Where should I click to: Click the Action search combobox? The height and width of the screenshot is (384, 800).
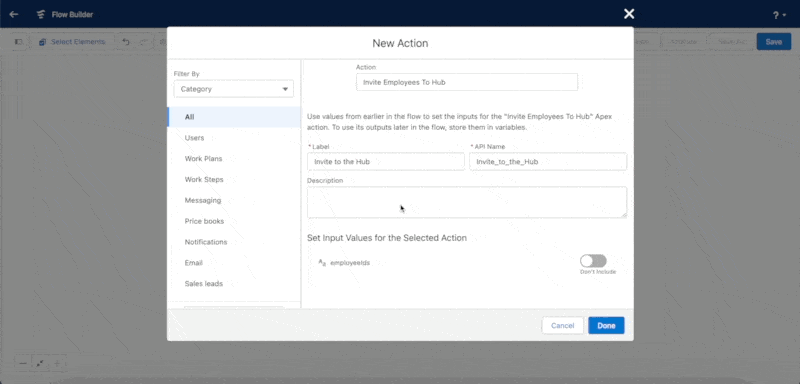(467, 82)
